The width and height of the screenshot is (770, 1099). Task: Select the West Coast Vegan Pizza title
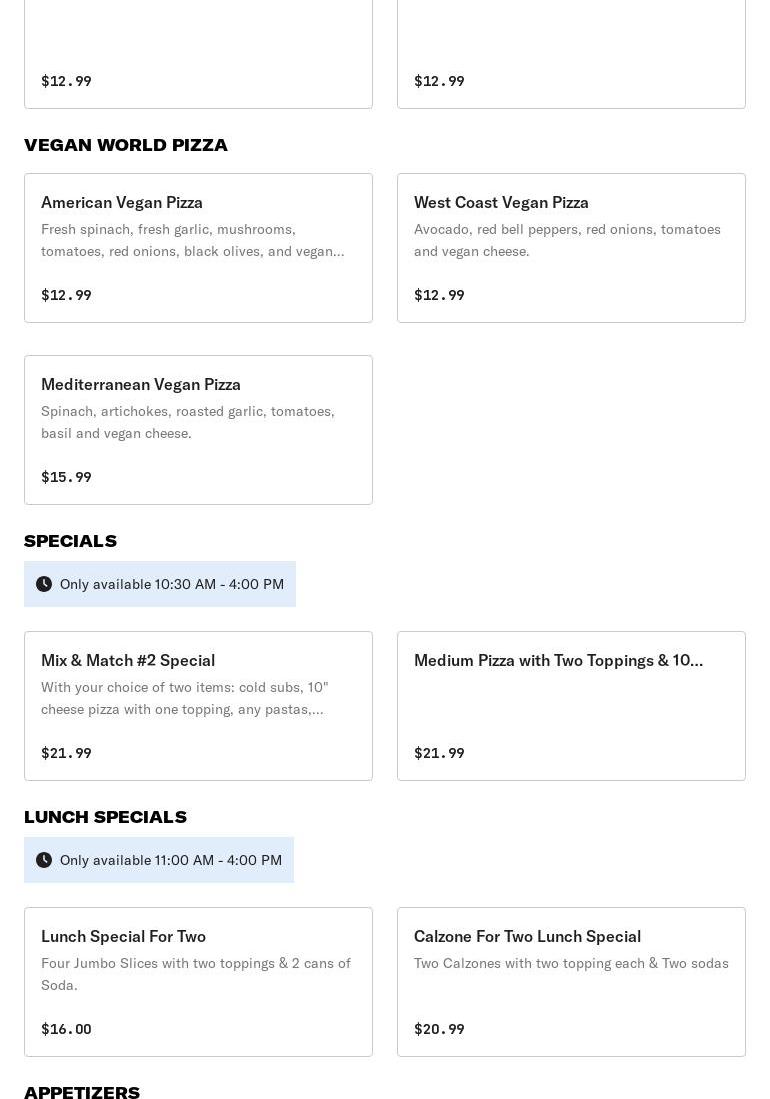click(501, 202)
